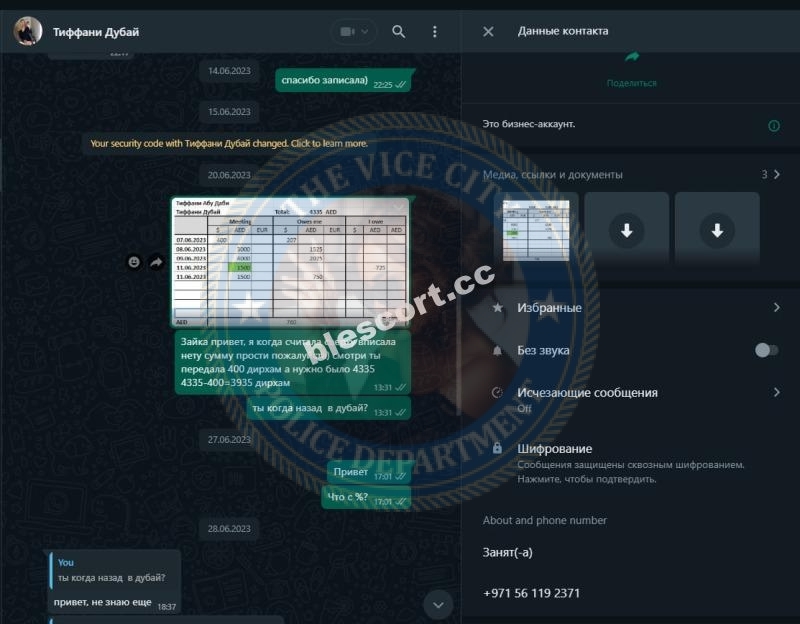Download the second media item
800x624 pixels.
pyautogui.click(x=627, y=231)
